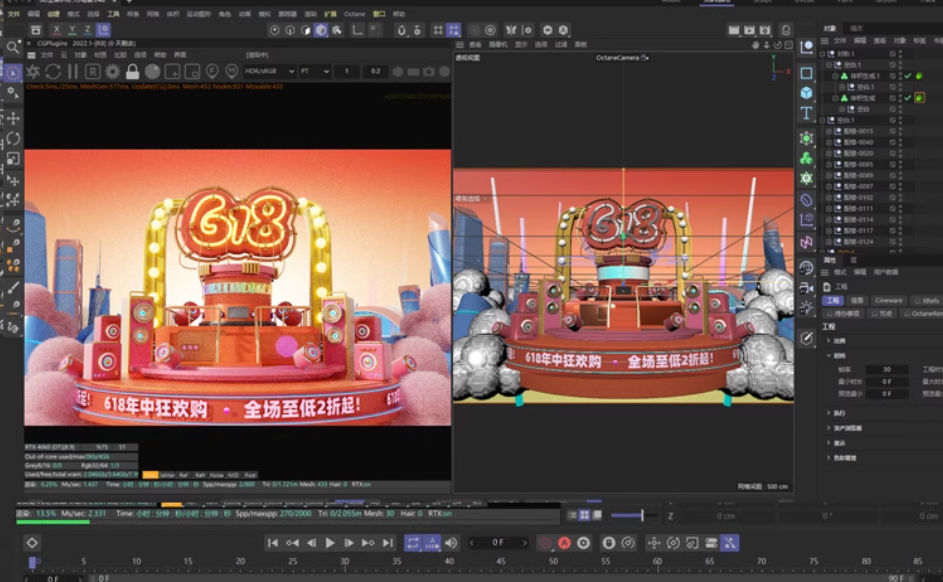The image size is (943, 582).
Task: Pause the Octane live render
Action: pos(72,72)
